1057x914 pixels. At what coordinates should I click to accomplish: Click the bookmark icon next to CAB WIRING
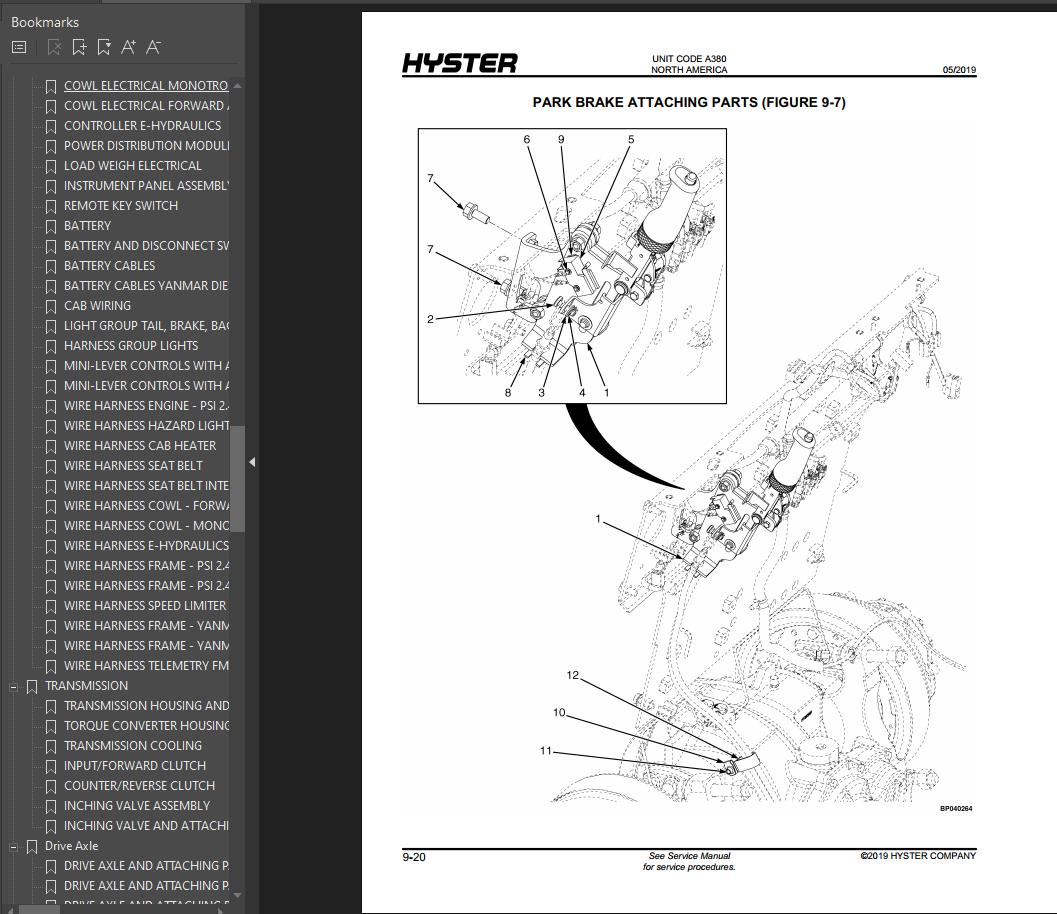click(x=51, y=306)
